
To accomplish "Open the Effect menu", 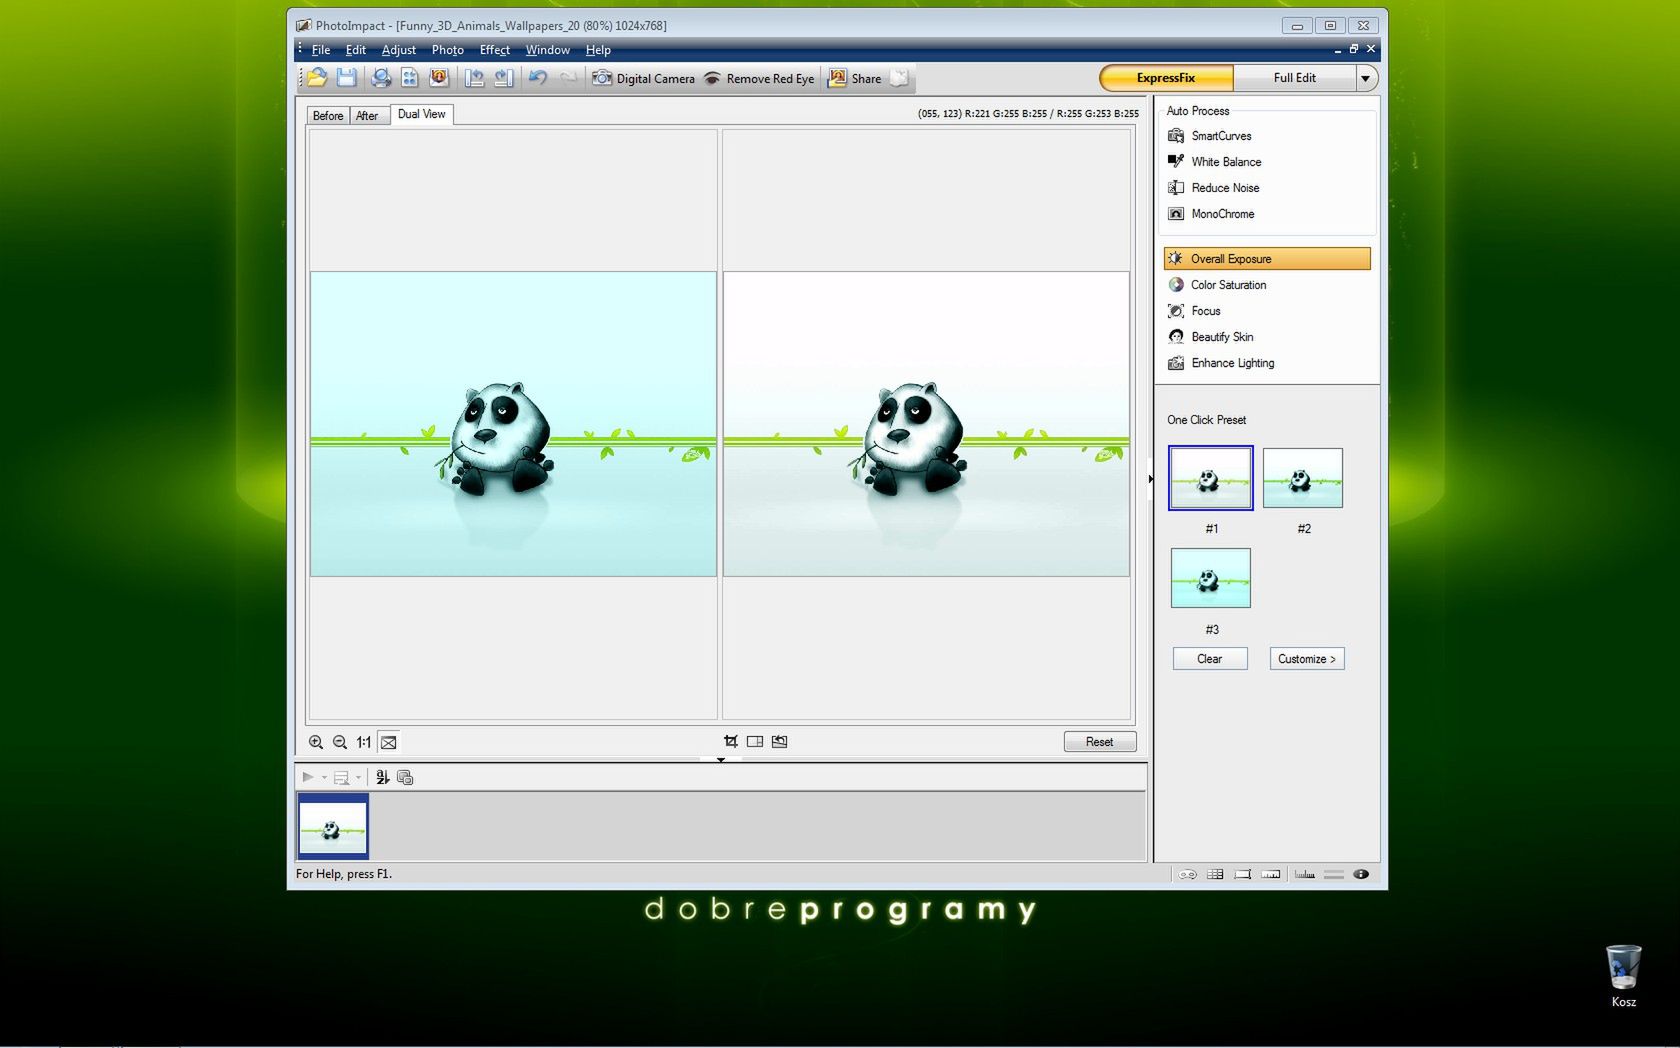I will [495, 50].
